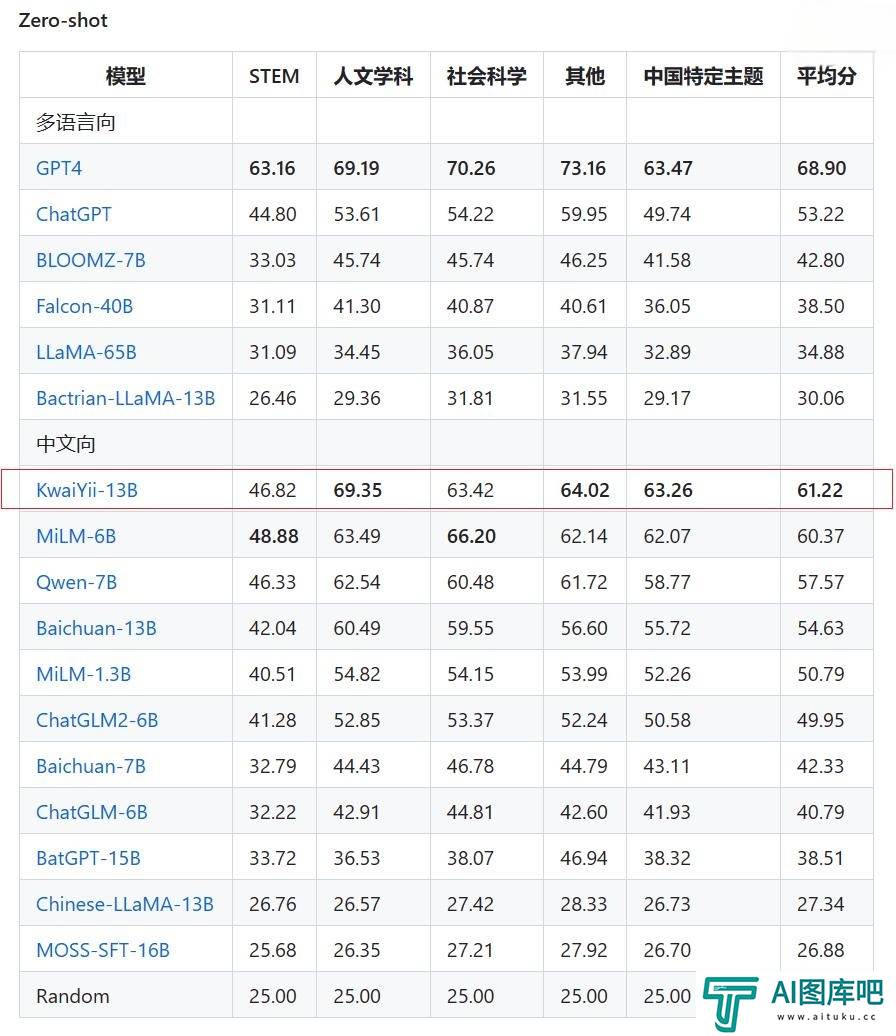
Task: Follow the Falcon-40B link
Action: coord(84,306)
